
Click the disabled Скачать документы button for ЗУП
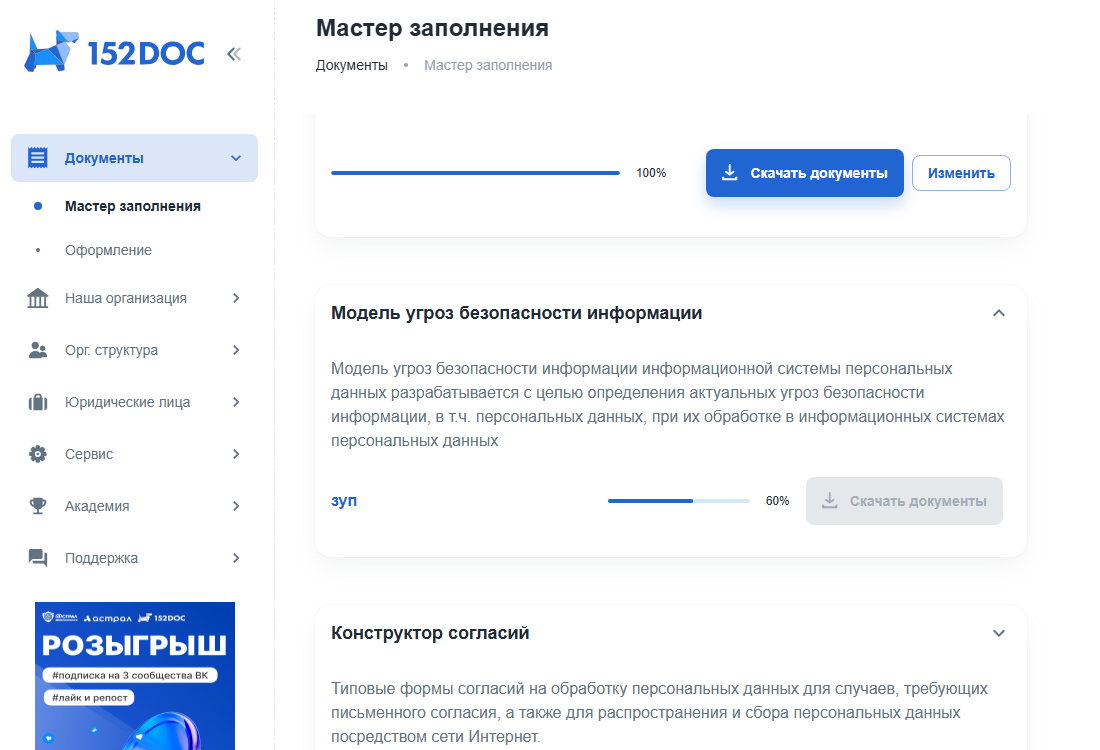point(904,501)
